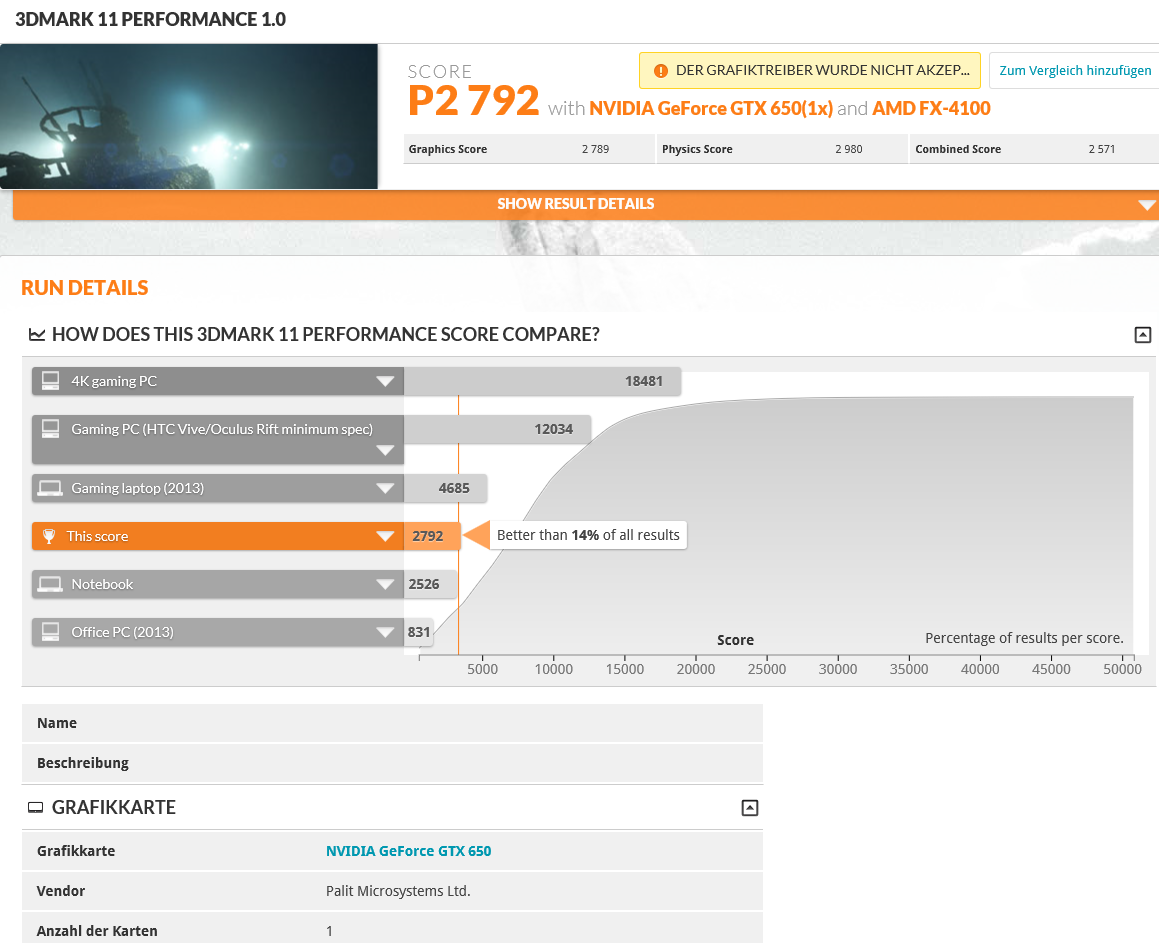Click the 2526 Notebook score value
Viewport: 1159px width, 943px height.
424,585
